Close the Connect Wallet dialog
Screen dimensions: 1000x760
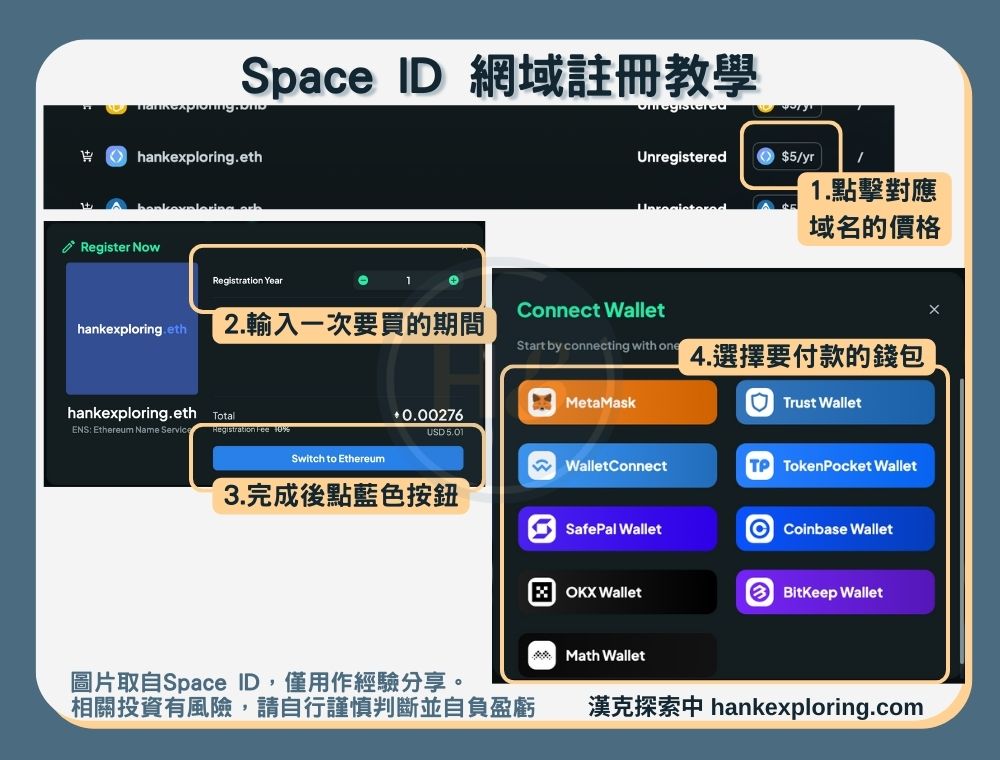(x=934, y=309)
